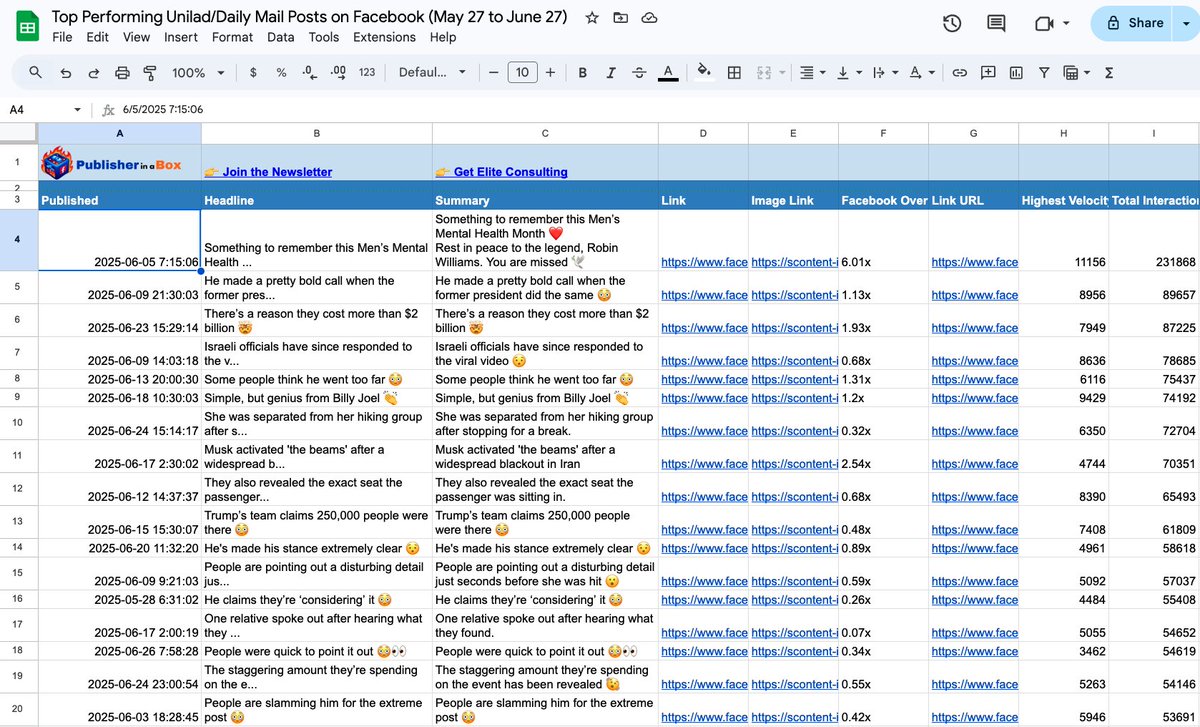Open more number formats (123)

pyautogui.click(x=367, y=72)
